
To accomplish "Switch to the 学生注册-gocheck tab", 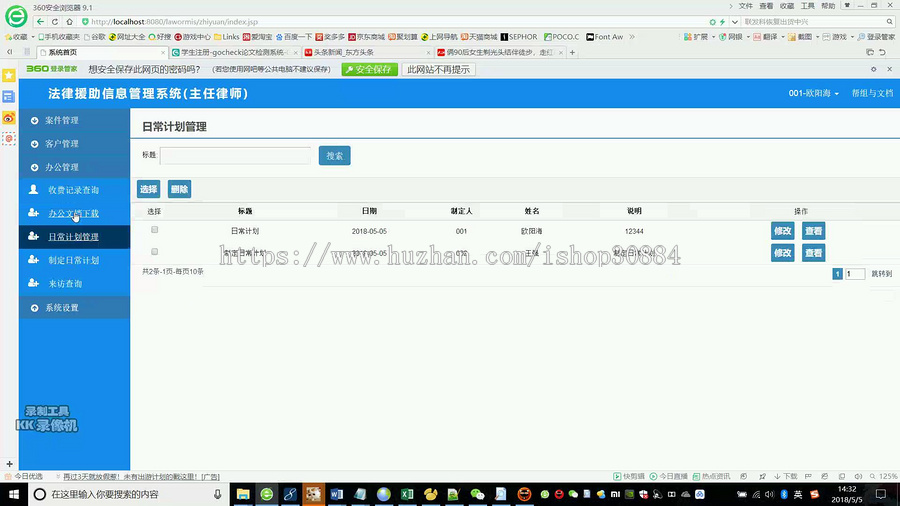I will [x=234, y=52].
